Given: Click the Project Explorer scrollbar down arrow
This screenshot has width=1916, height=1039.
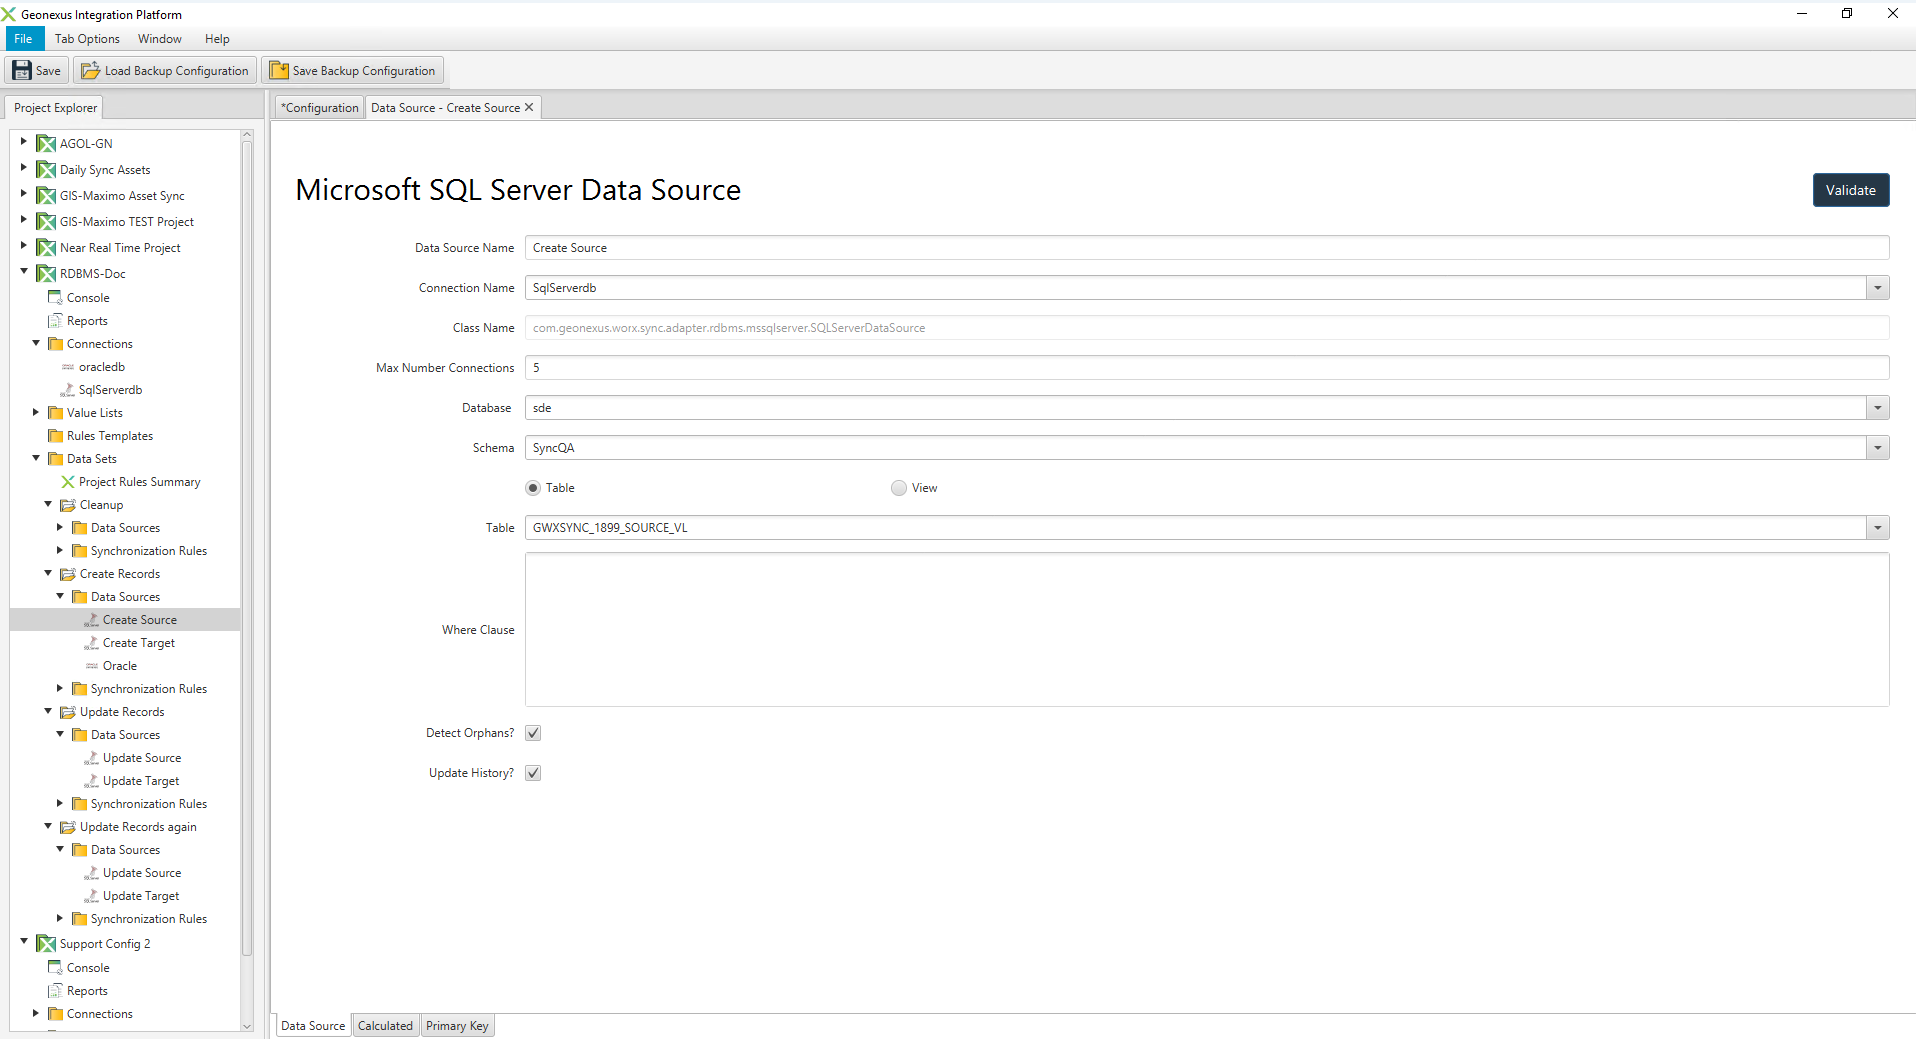Looking at the screenshot, I should pos(247,1026).
